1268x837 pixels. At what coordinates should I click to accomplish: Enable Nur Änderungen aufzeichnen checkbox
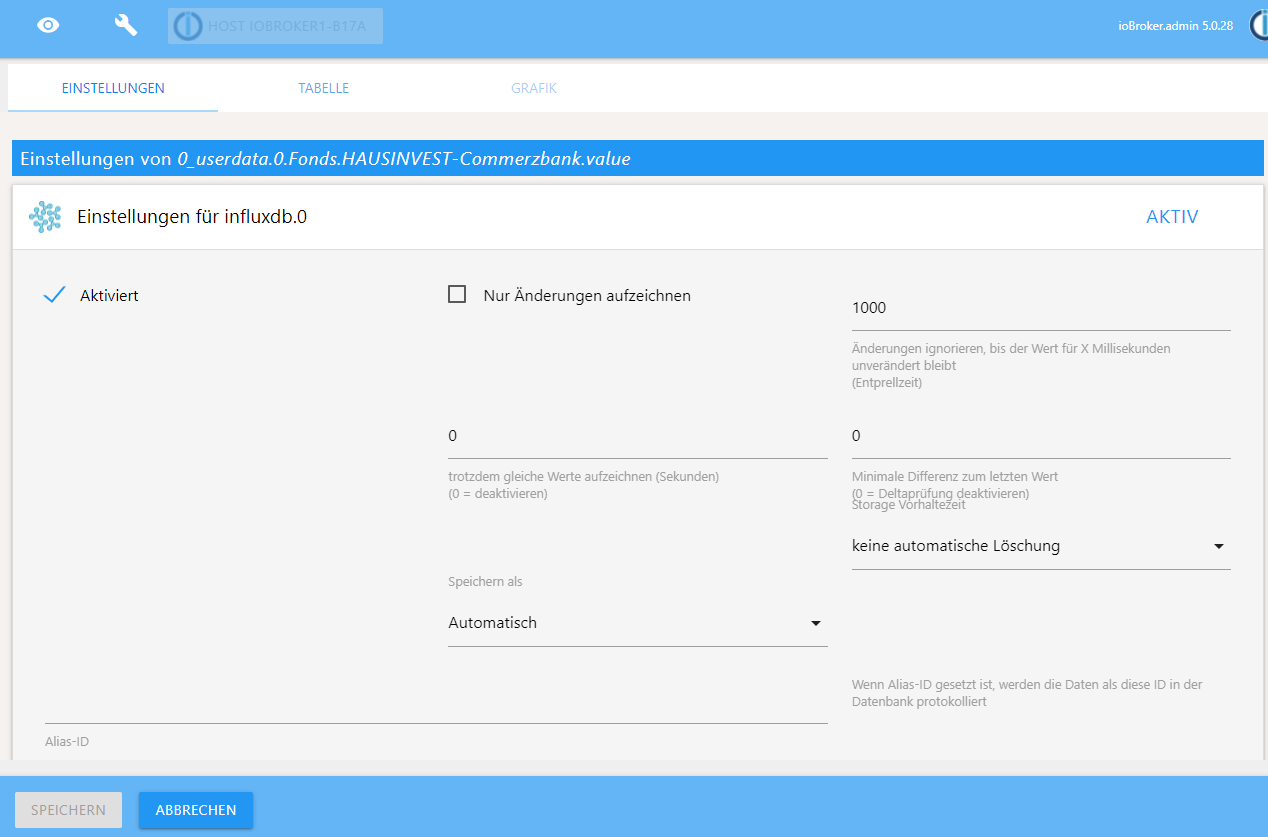457,295
